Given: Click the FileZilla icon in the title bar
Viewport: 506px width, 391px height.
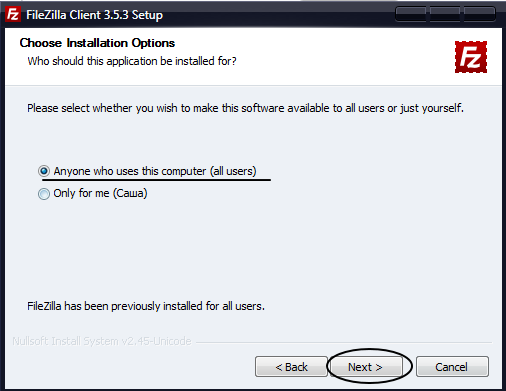Looking at the screenshot, I should click(x=13, y=14).
